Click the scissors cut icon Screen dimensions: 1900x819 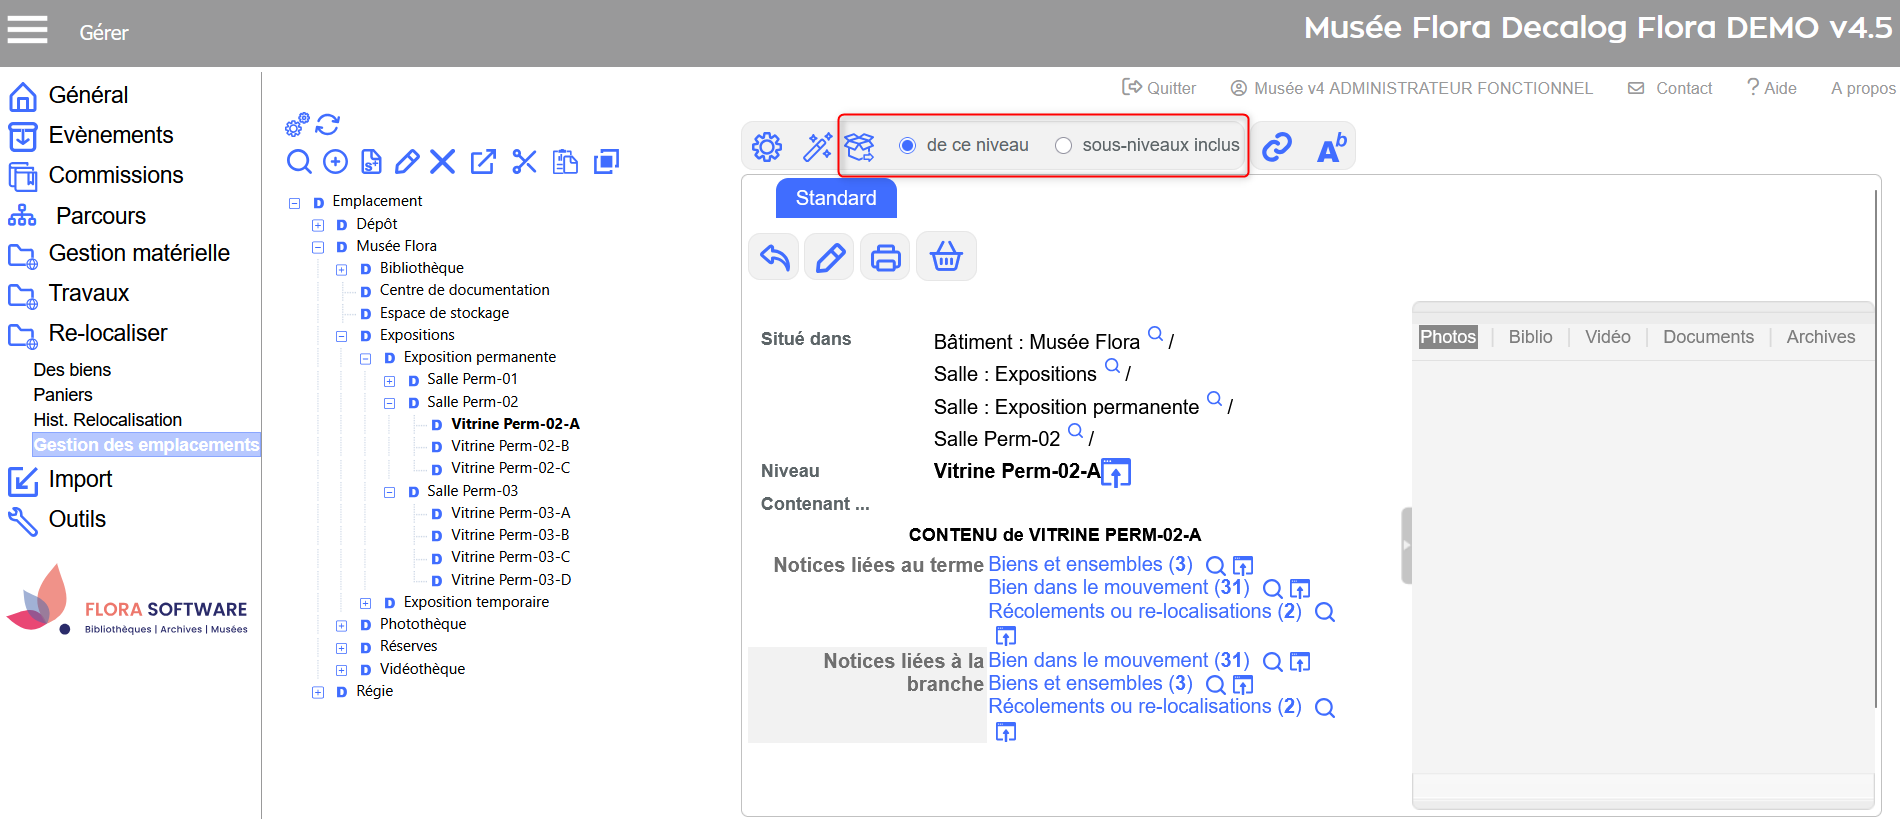(524, 162)
